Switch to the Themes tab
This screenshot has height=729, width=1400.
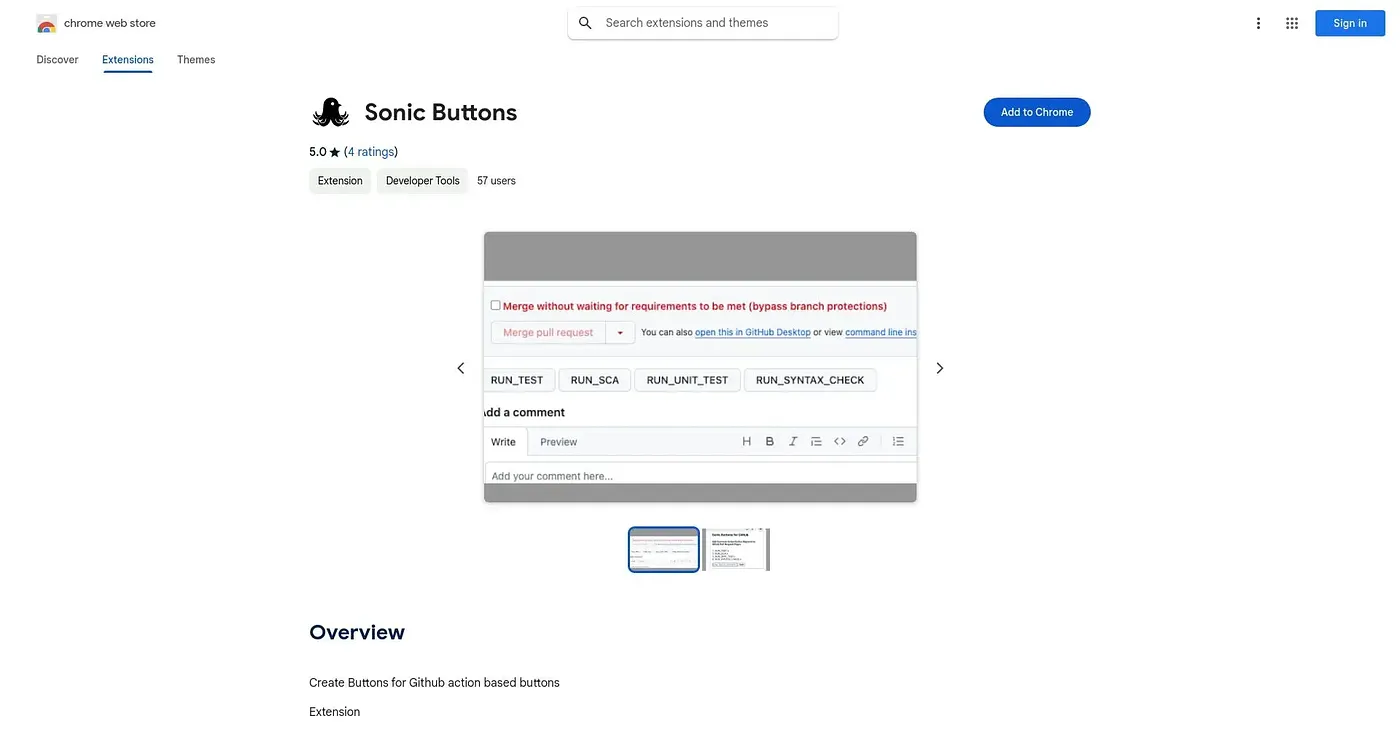click(196, 60)
